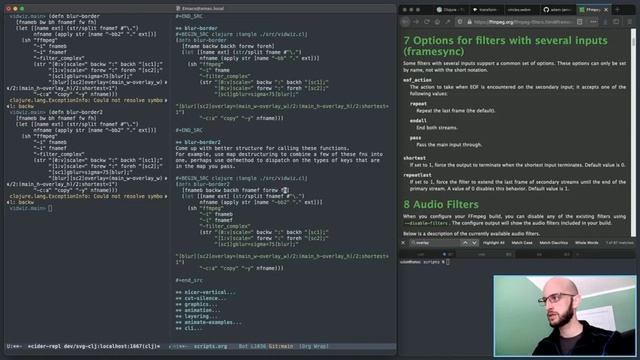The image size is (640, 360).
Task: Click the 'pass' value term
Action: coord(415,138)
